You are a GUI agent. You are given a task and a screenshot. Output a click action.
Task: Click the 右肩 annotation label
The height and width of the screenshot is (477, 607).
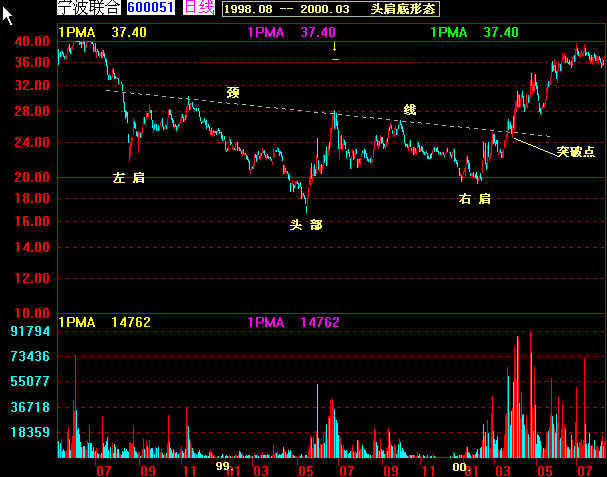[x=475, y=199]
